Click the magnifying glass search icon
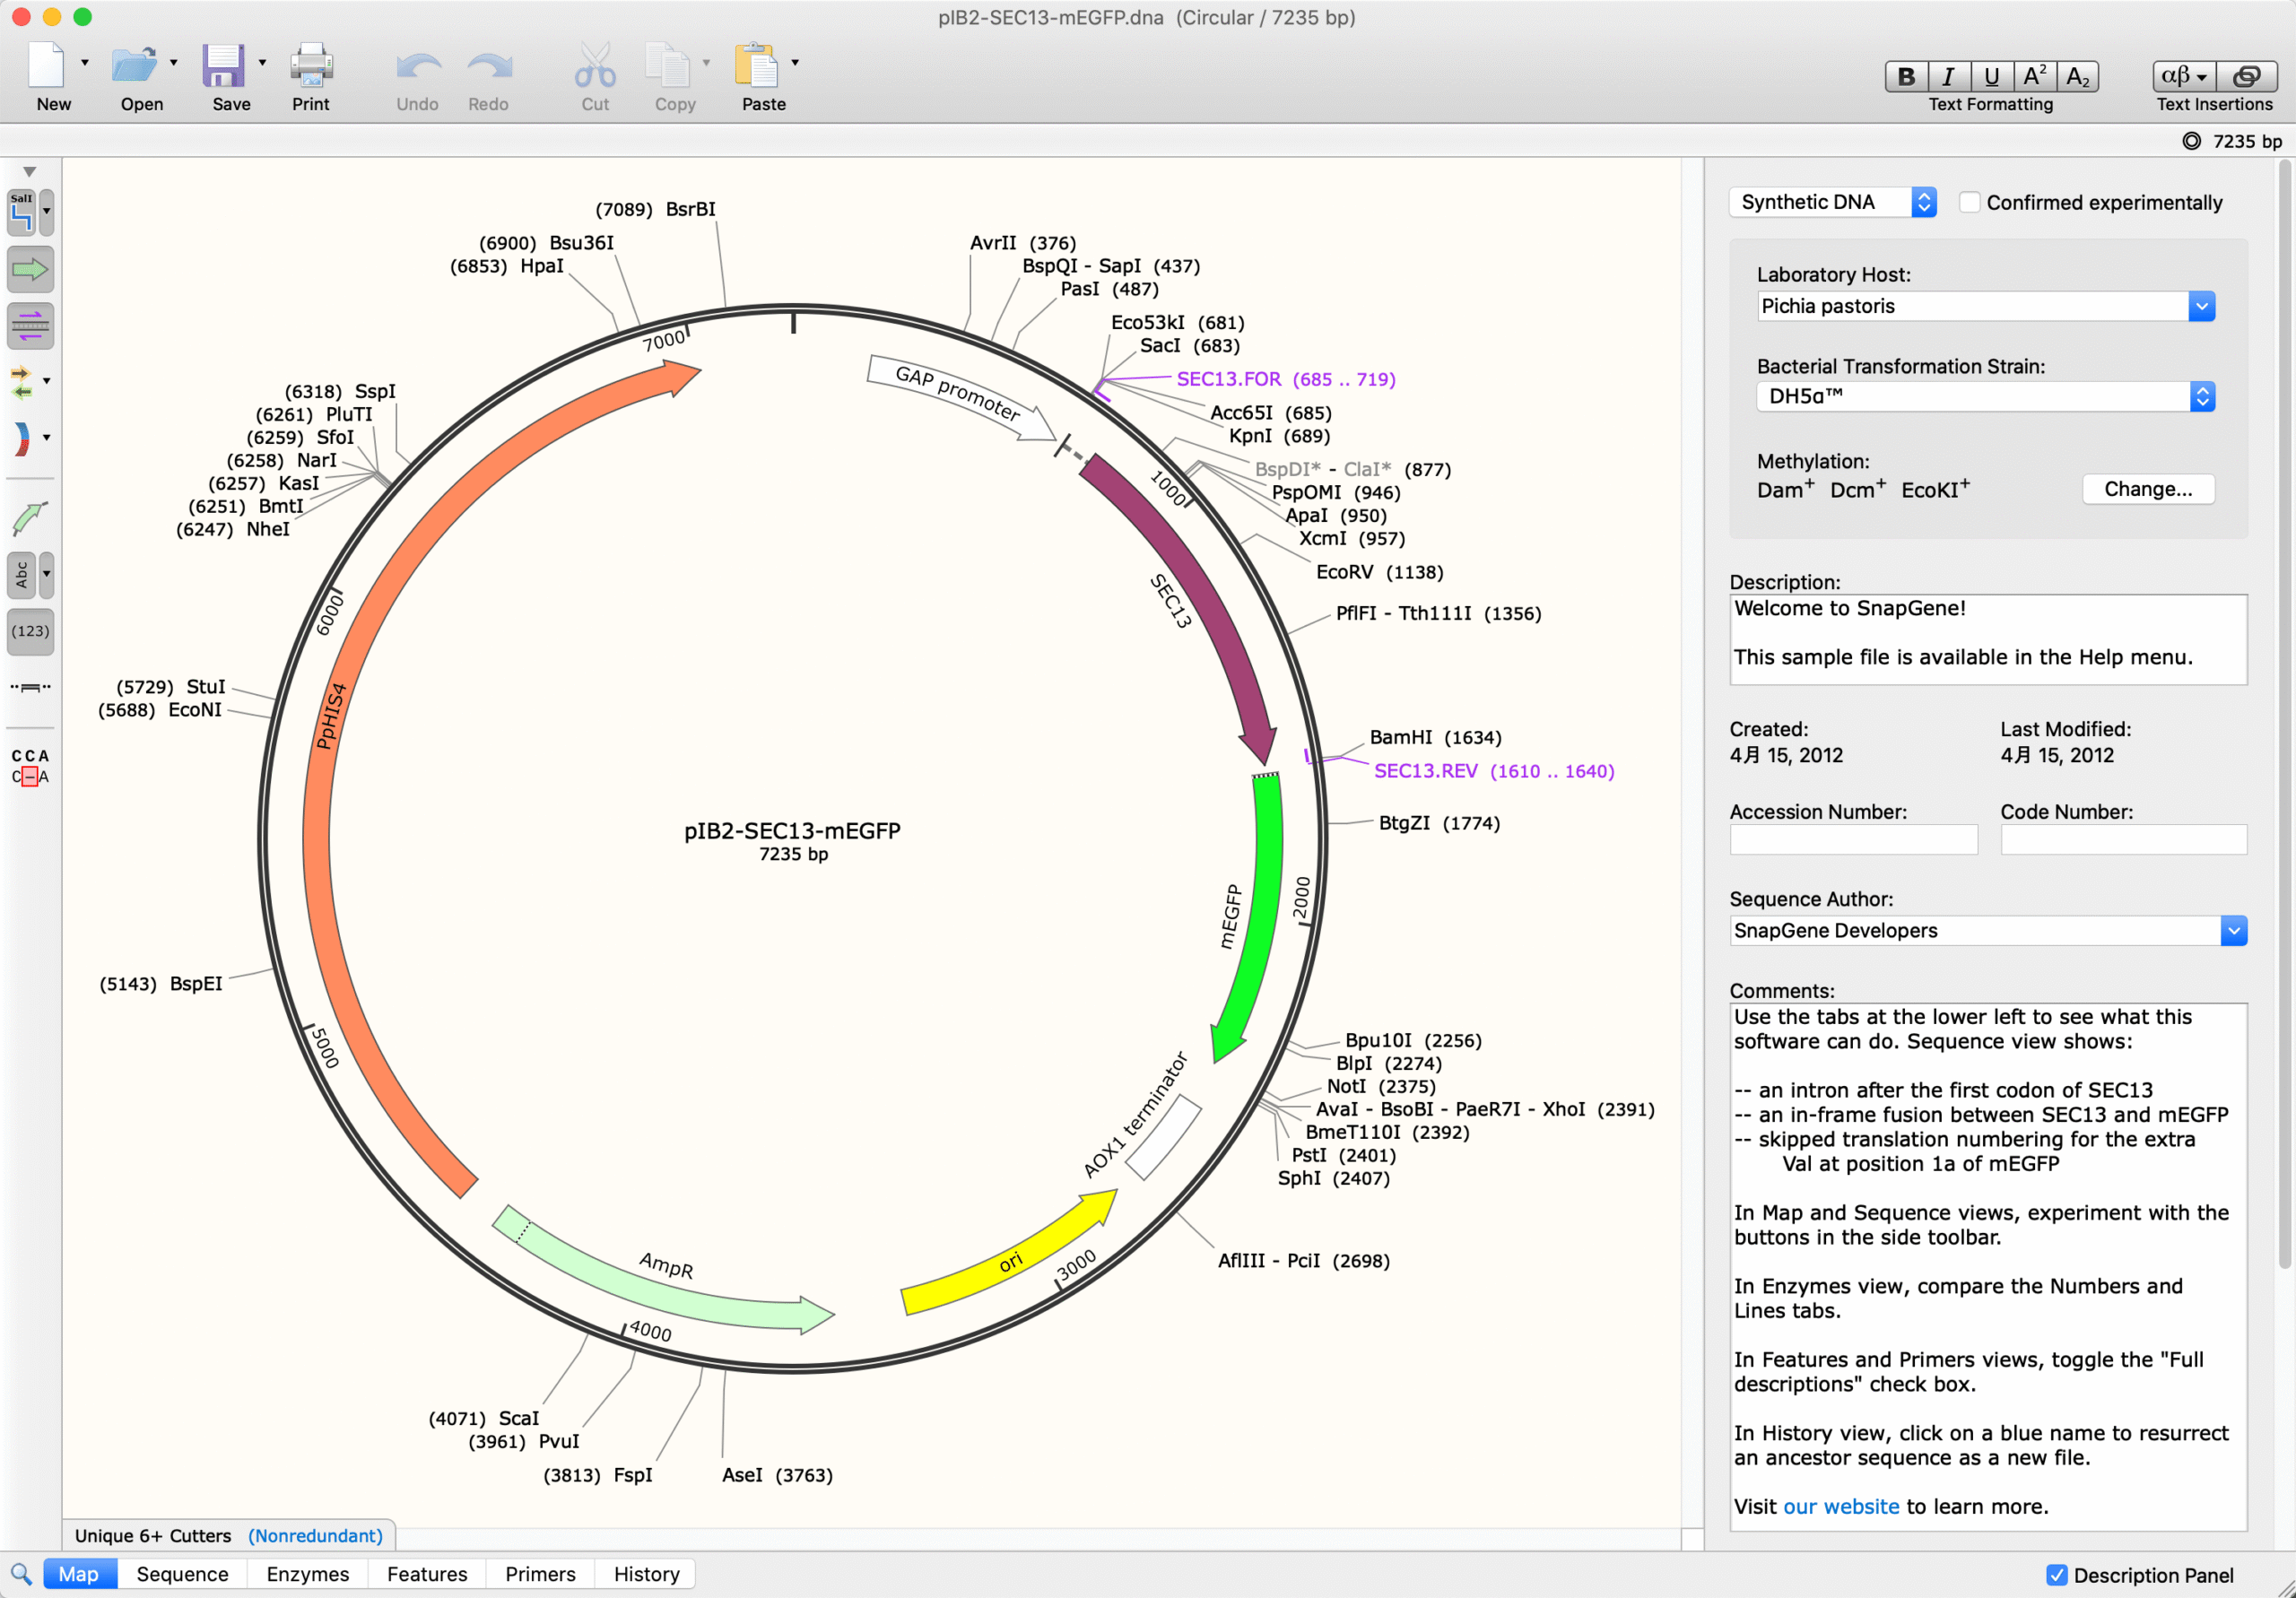 [x=21, y=1573]
